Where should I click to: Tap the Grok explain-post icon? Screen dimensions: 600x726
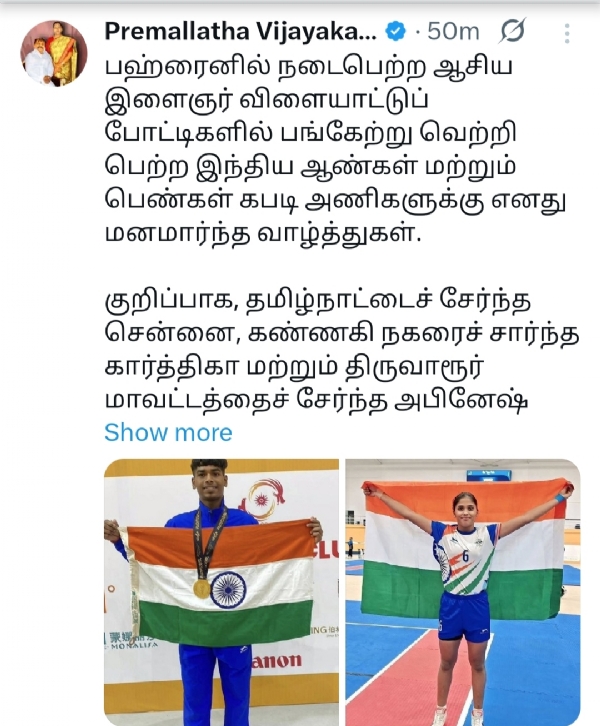tap(512, 31)
